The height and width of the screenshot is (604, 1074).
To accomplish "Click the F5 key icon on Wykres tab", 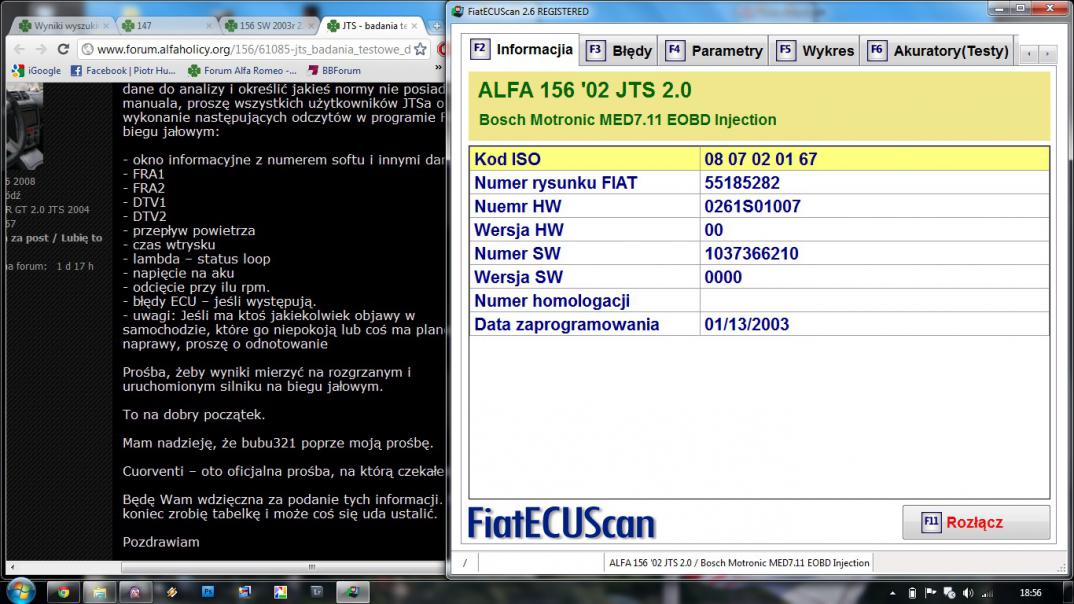I will tap(786, 50).
